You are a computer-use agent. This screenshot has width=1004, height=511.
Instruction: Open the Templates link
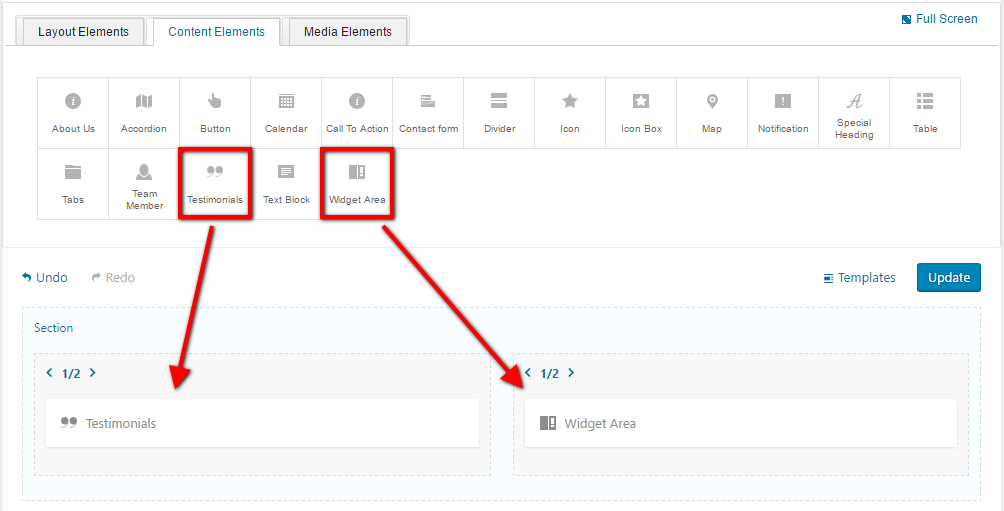coord(859,278)
